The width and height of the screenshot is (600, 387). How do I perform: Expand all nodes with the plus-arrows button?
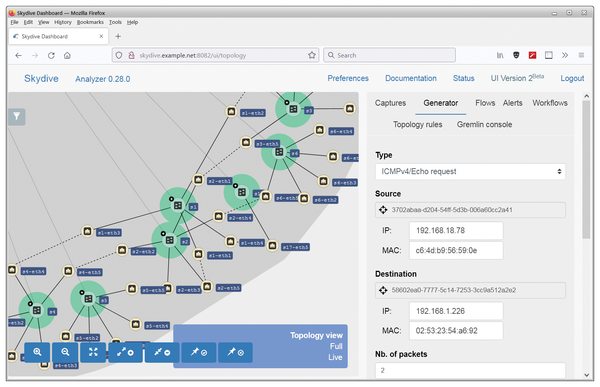(x=126, y=352)
